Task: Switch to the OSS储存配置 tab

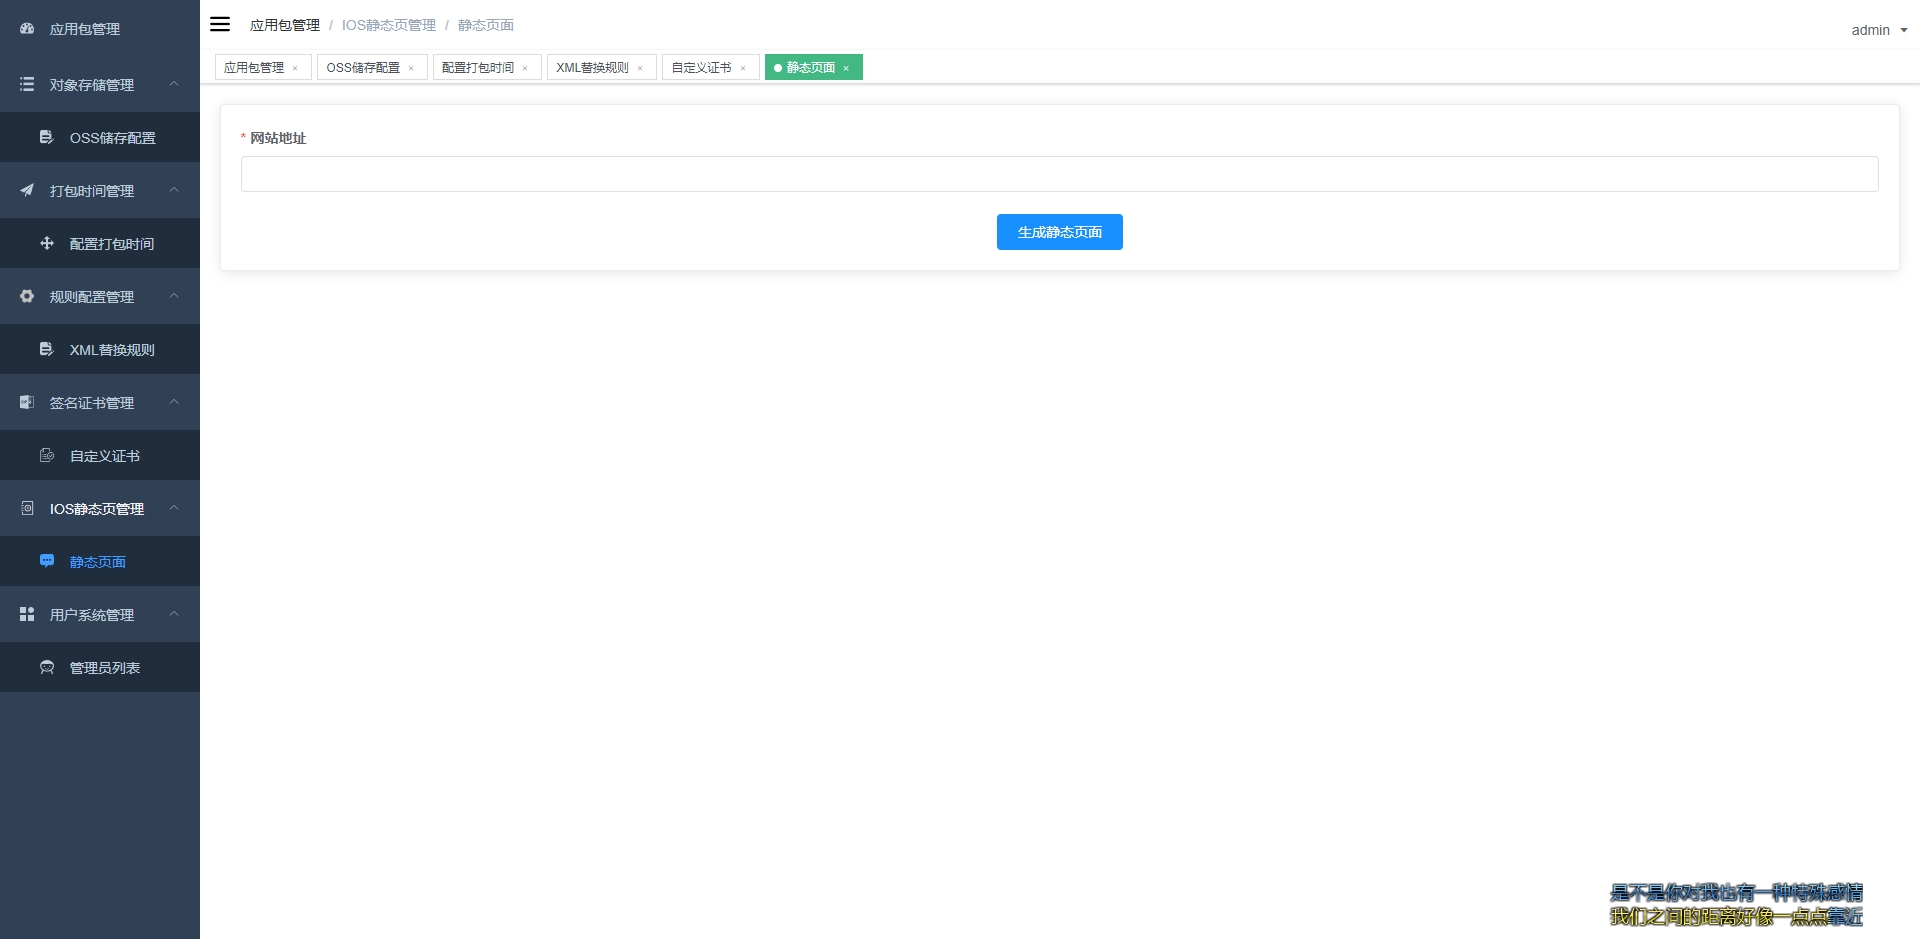Action: click(363, 67)
